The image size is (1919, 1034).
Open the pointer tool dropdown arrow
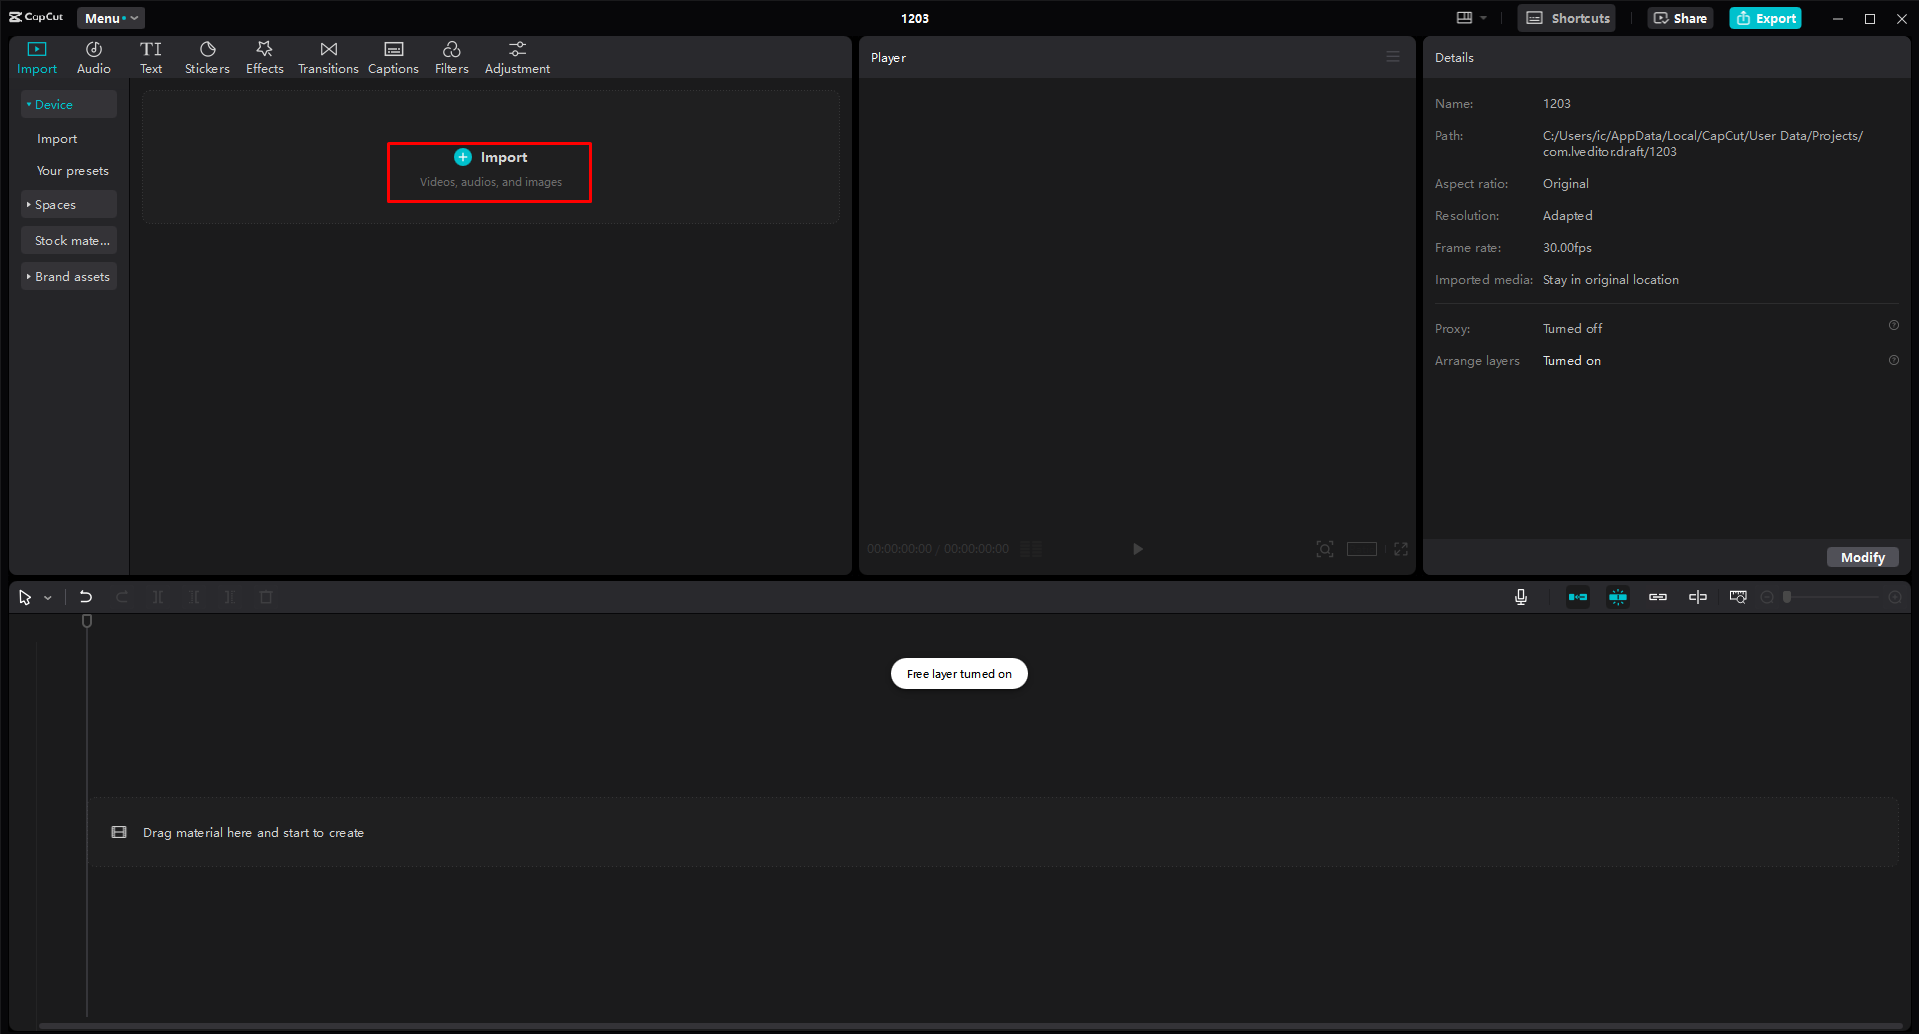[48, 597]
